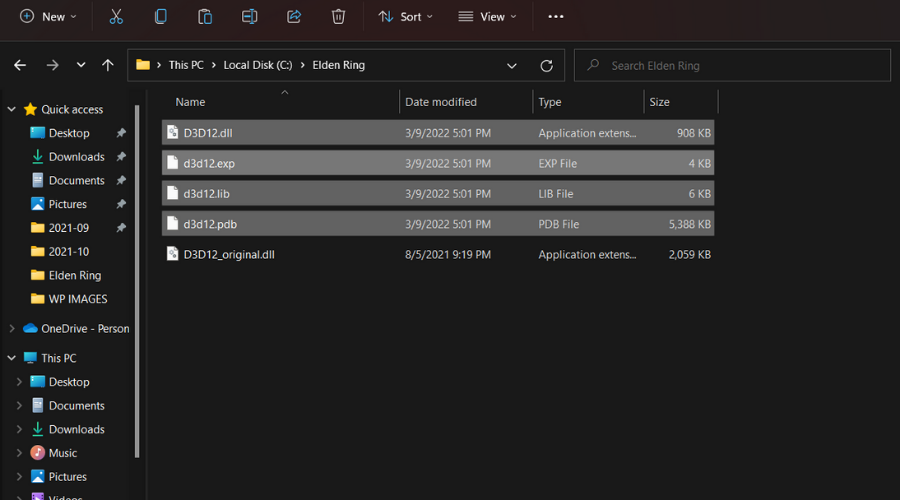Open the View dropdown menu
This screenshot has width=900, height=500.
tap(487, 17)
